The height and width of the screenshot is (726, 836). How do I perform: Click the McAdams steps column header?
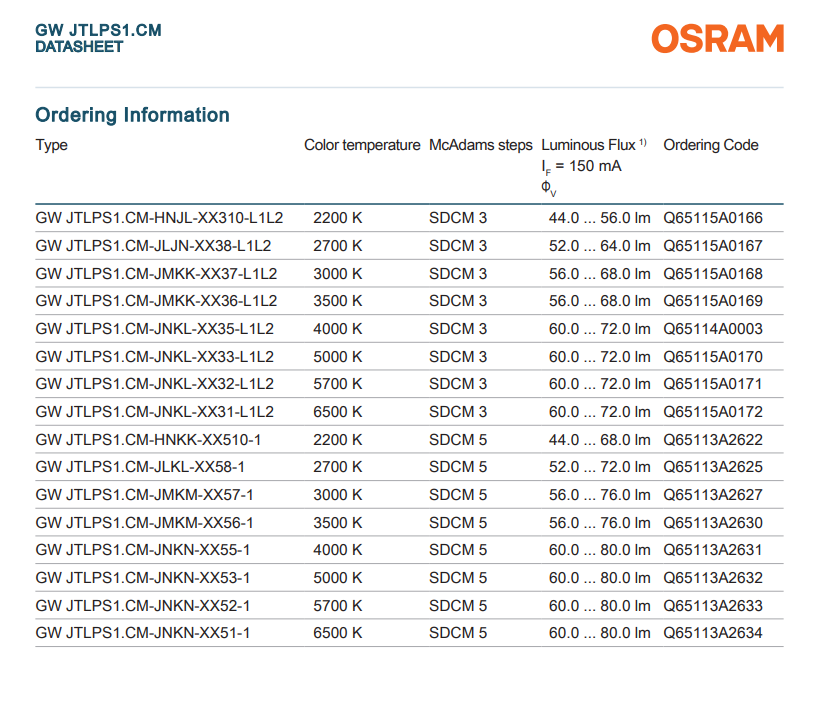pyautogui.click(x=480, y=145)
